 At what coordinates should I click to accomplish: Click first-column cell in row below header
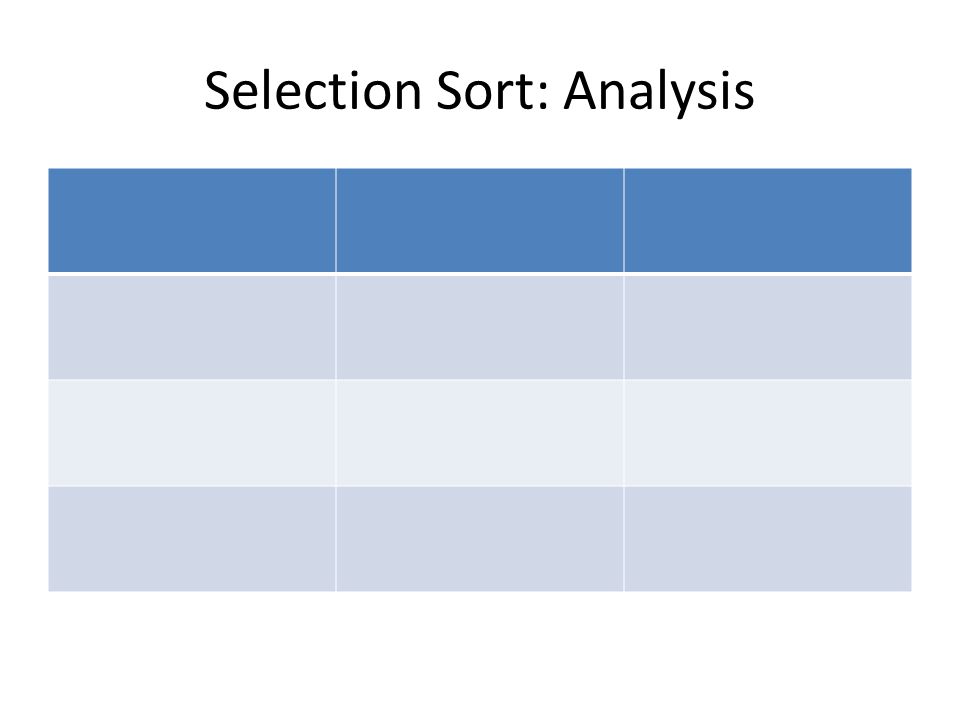(192, 327)
